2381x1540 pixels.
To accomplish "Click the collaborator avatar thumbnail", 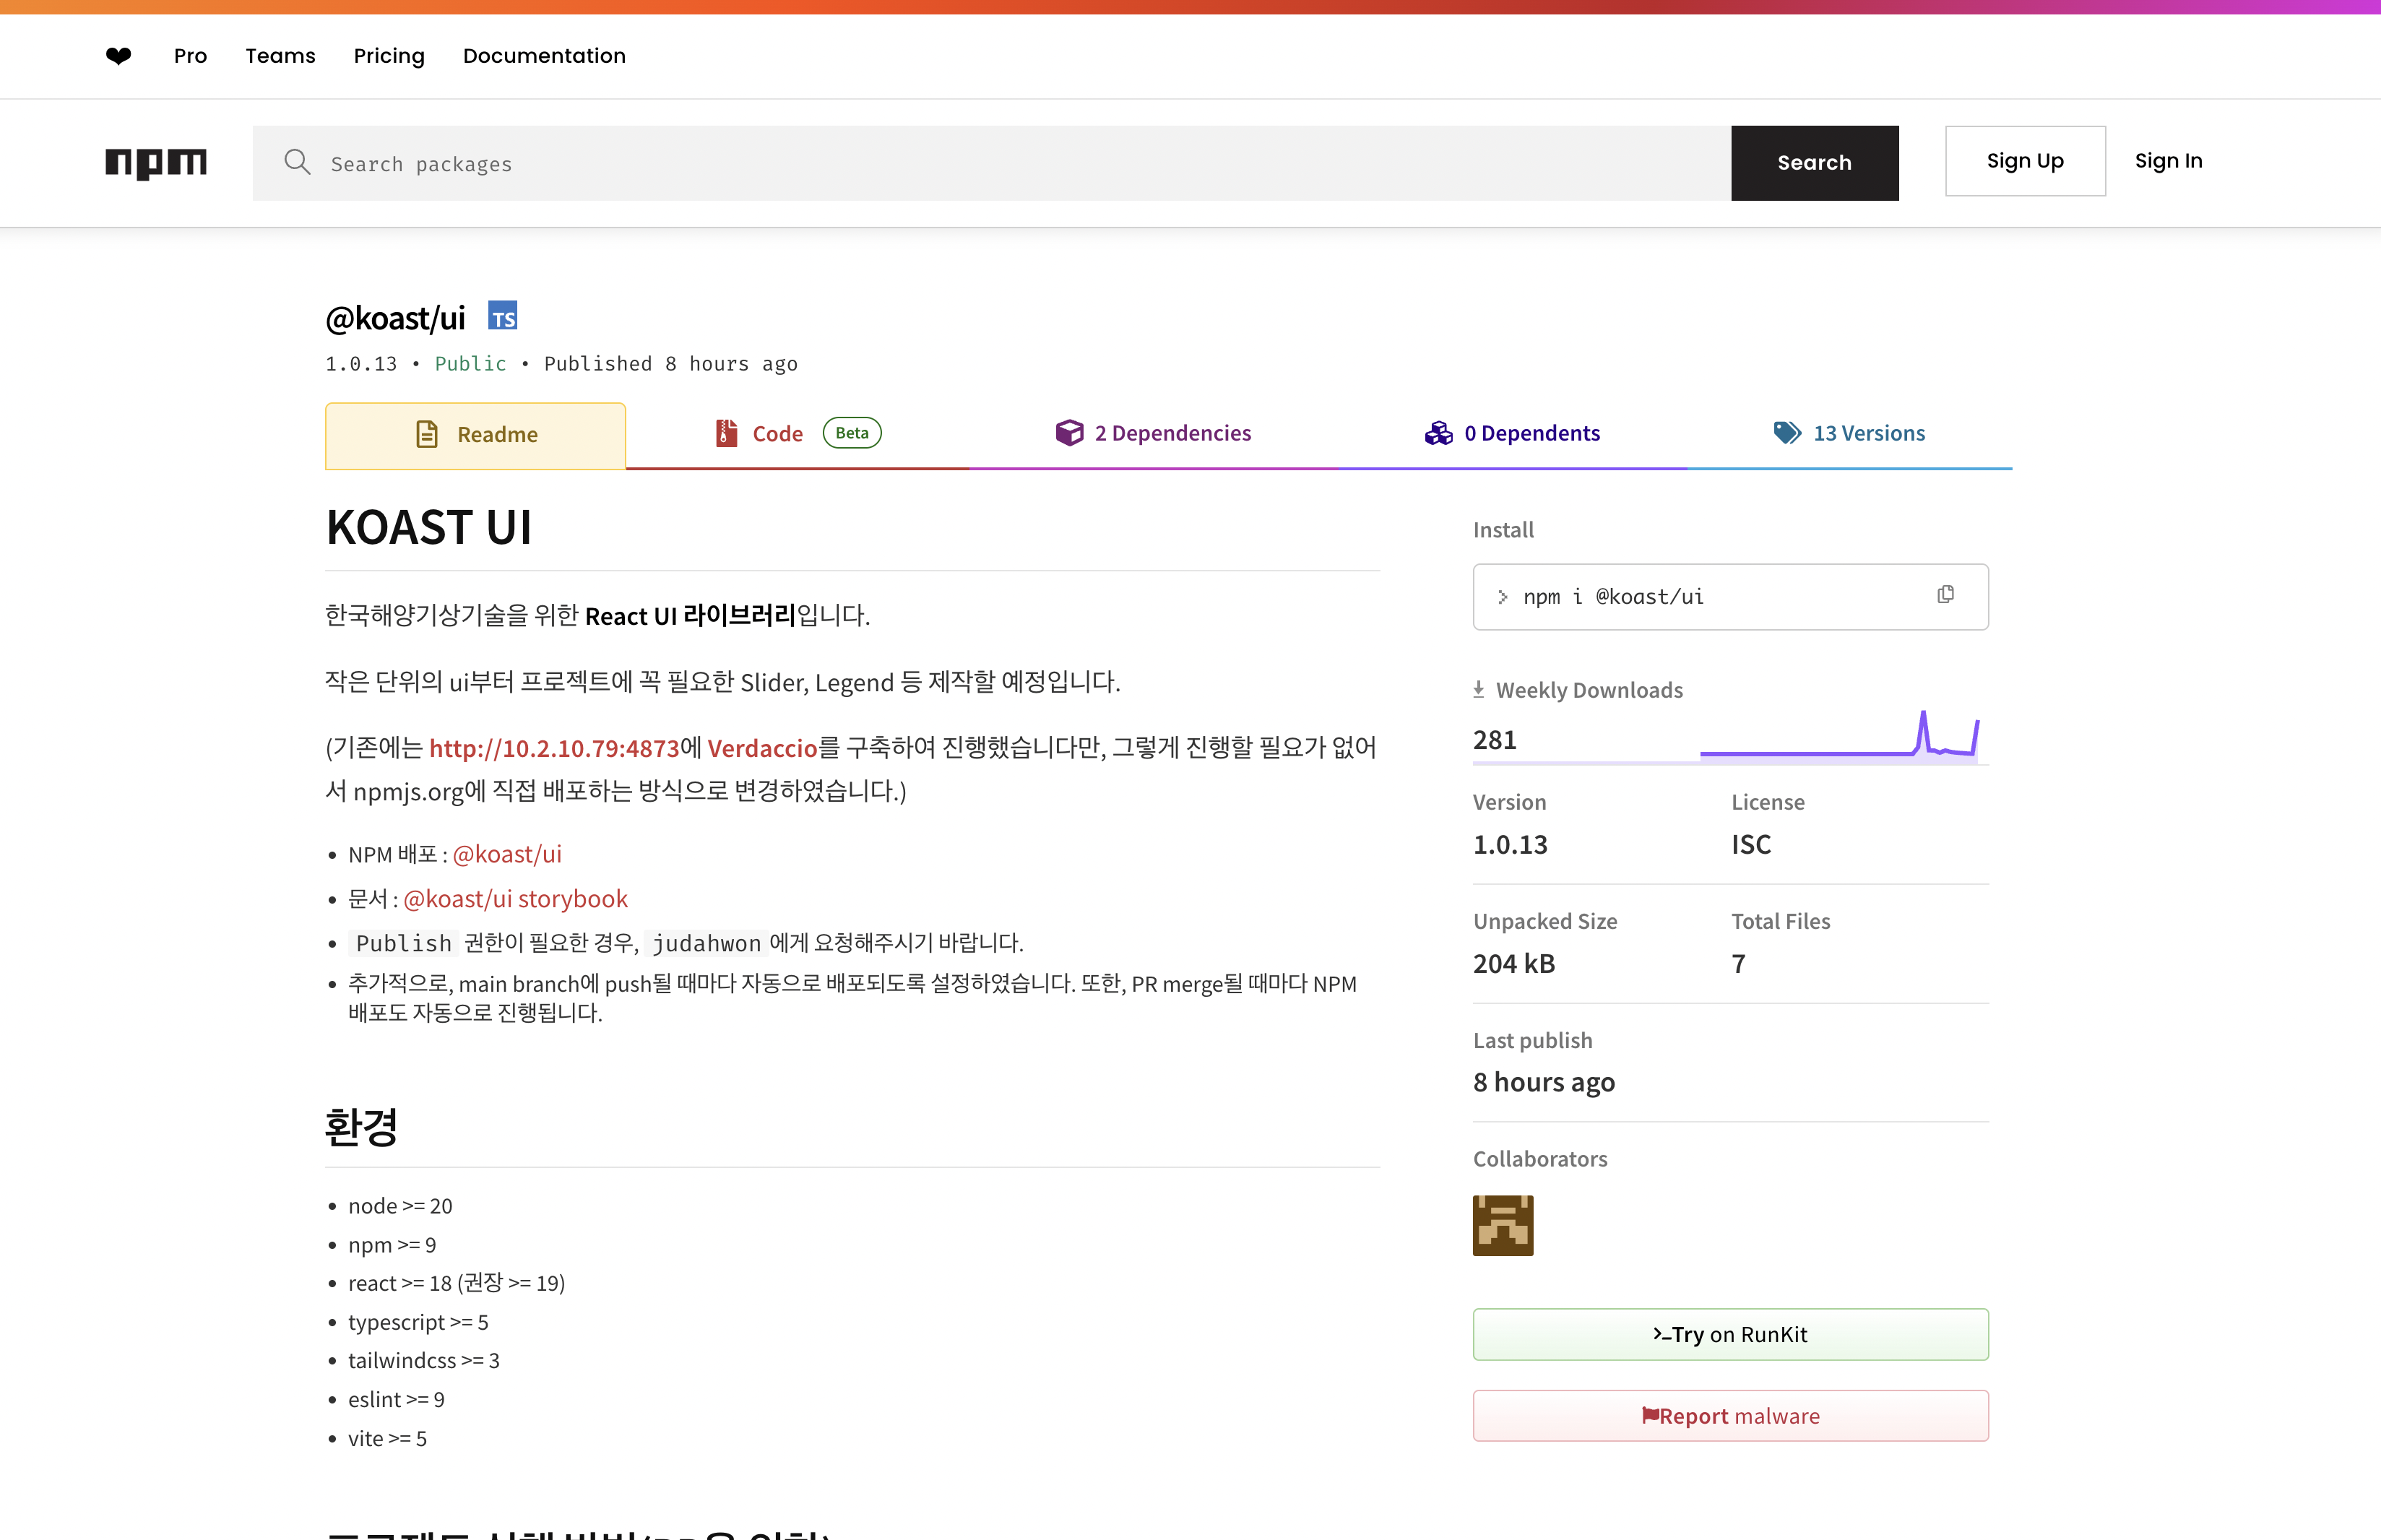I will 1503,1225.
